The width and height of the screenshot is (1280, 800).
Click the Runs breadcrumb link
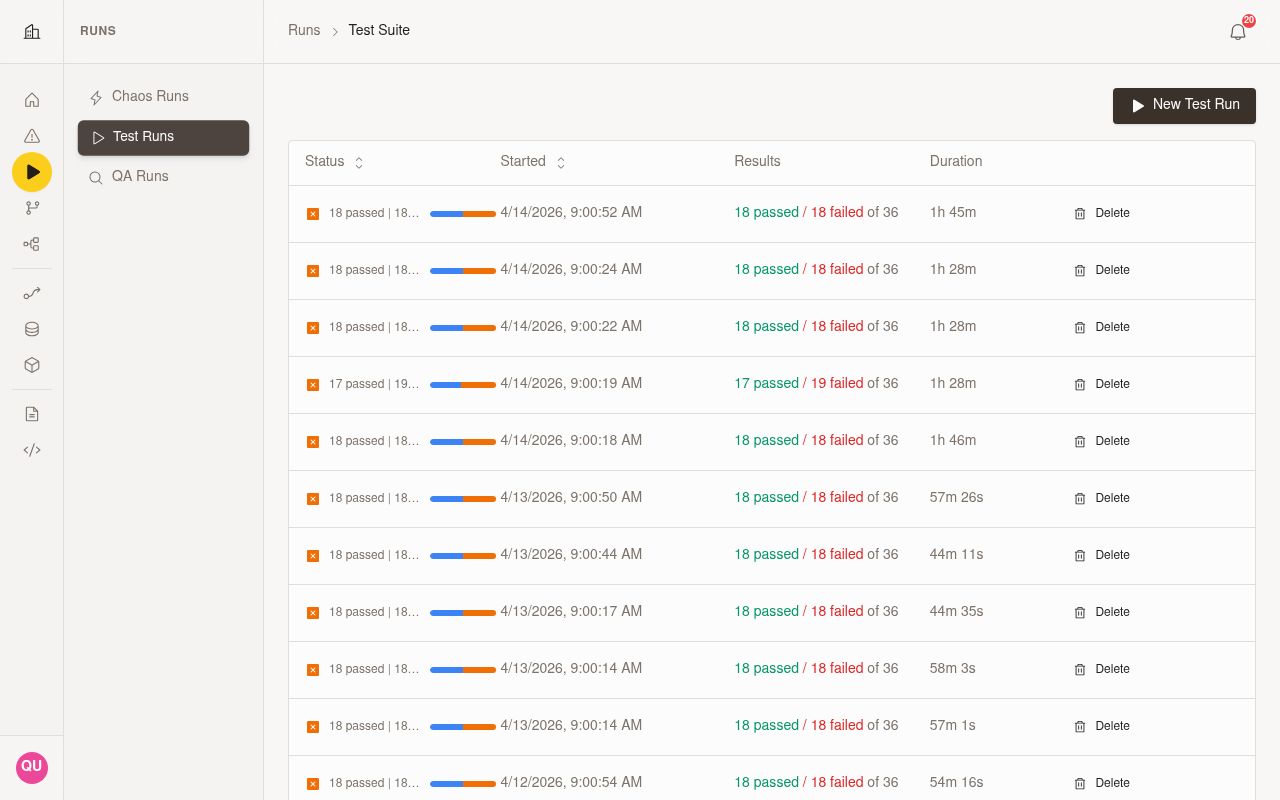point(304,30)
